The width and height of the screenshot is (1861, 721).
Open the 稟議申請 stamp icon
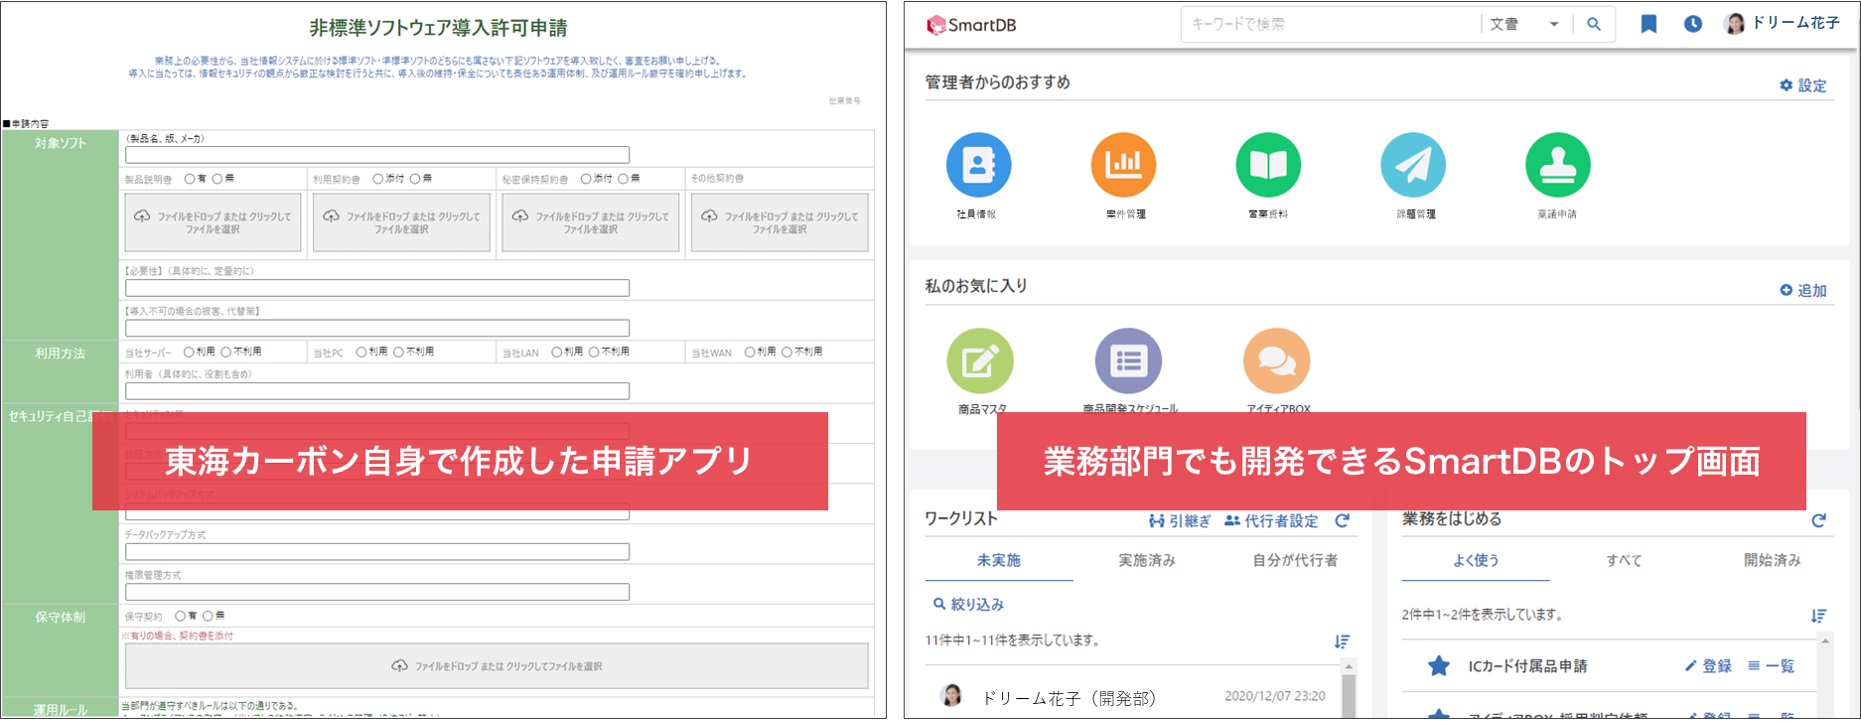[1557, 165]
